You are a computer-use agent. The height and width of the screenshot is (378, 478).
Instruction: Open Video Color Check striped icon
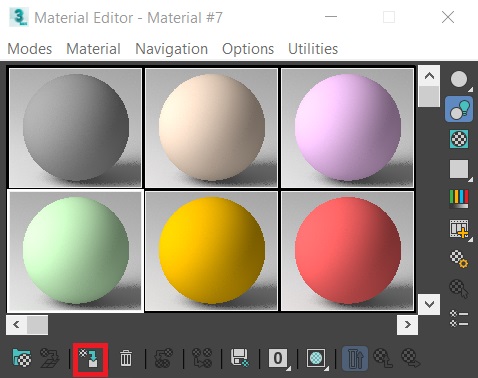tap(459, 199)
